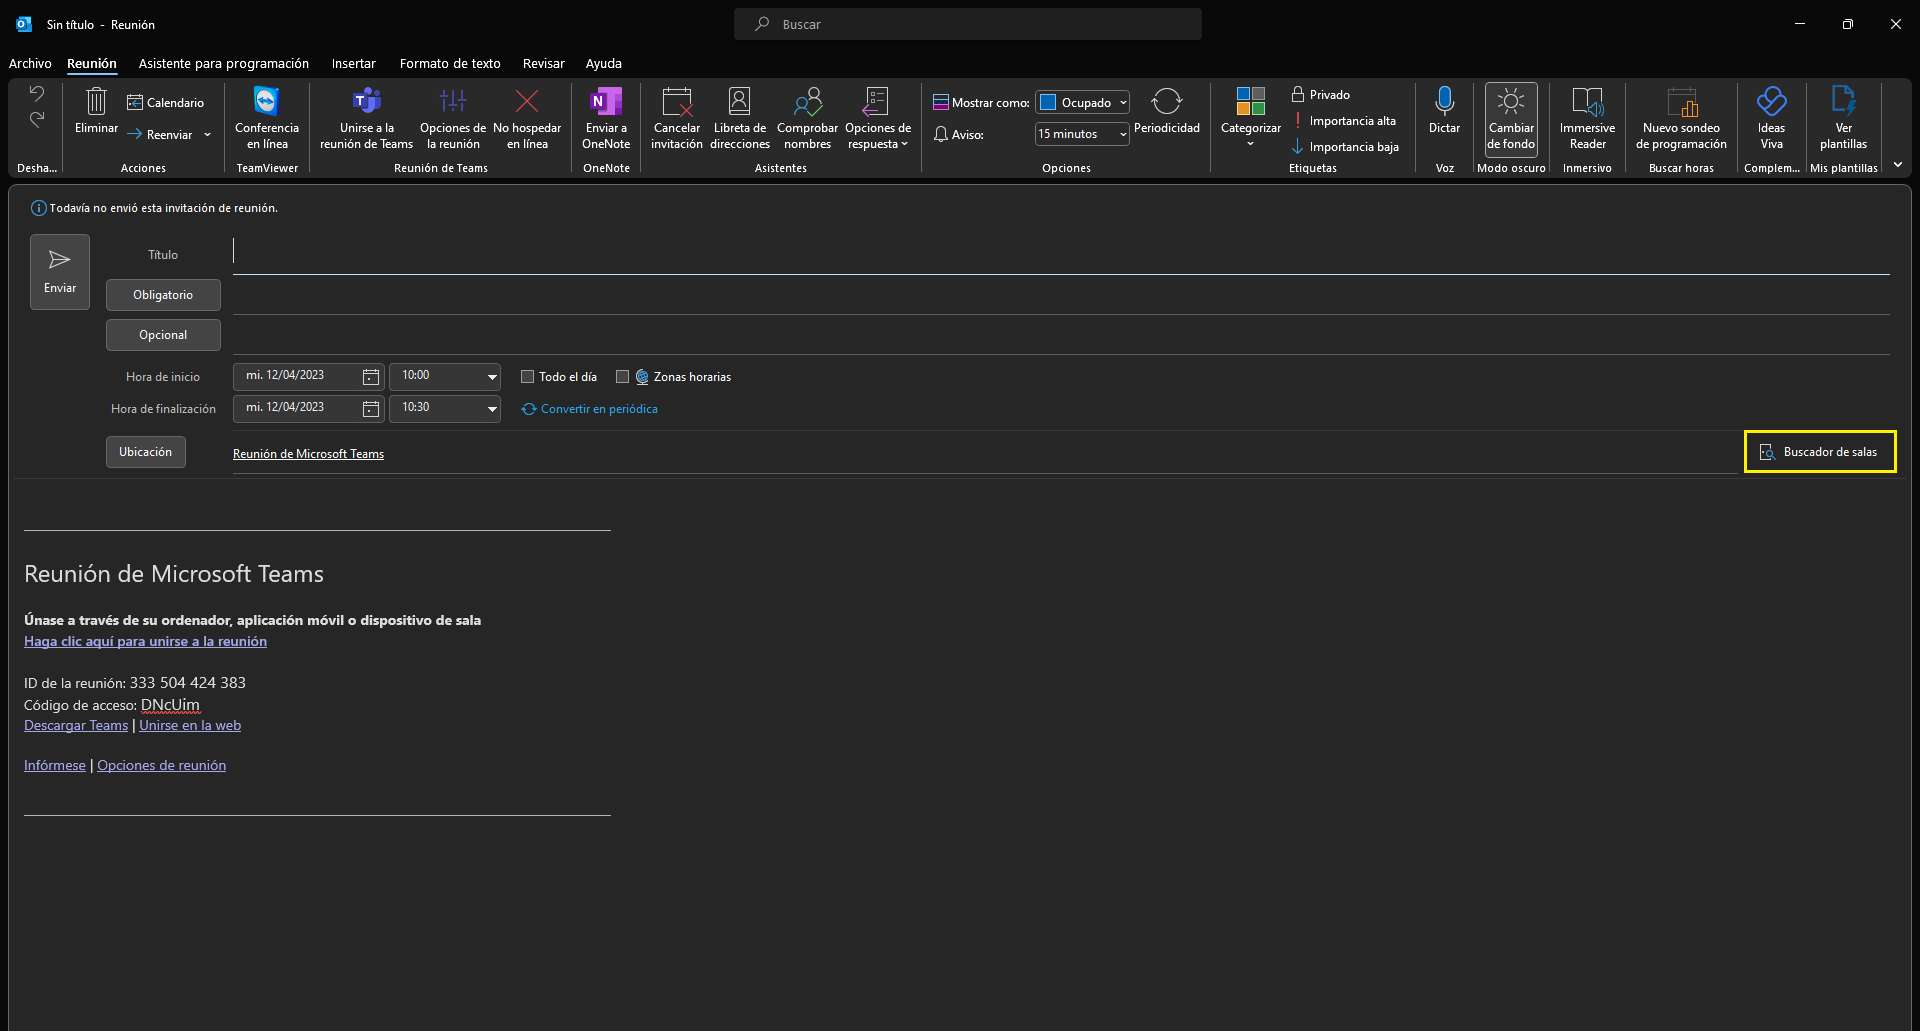Expand the ribbon options chevron at right
The height and width of the screenshot is (1031, 1920).
click(1898, 165)
